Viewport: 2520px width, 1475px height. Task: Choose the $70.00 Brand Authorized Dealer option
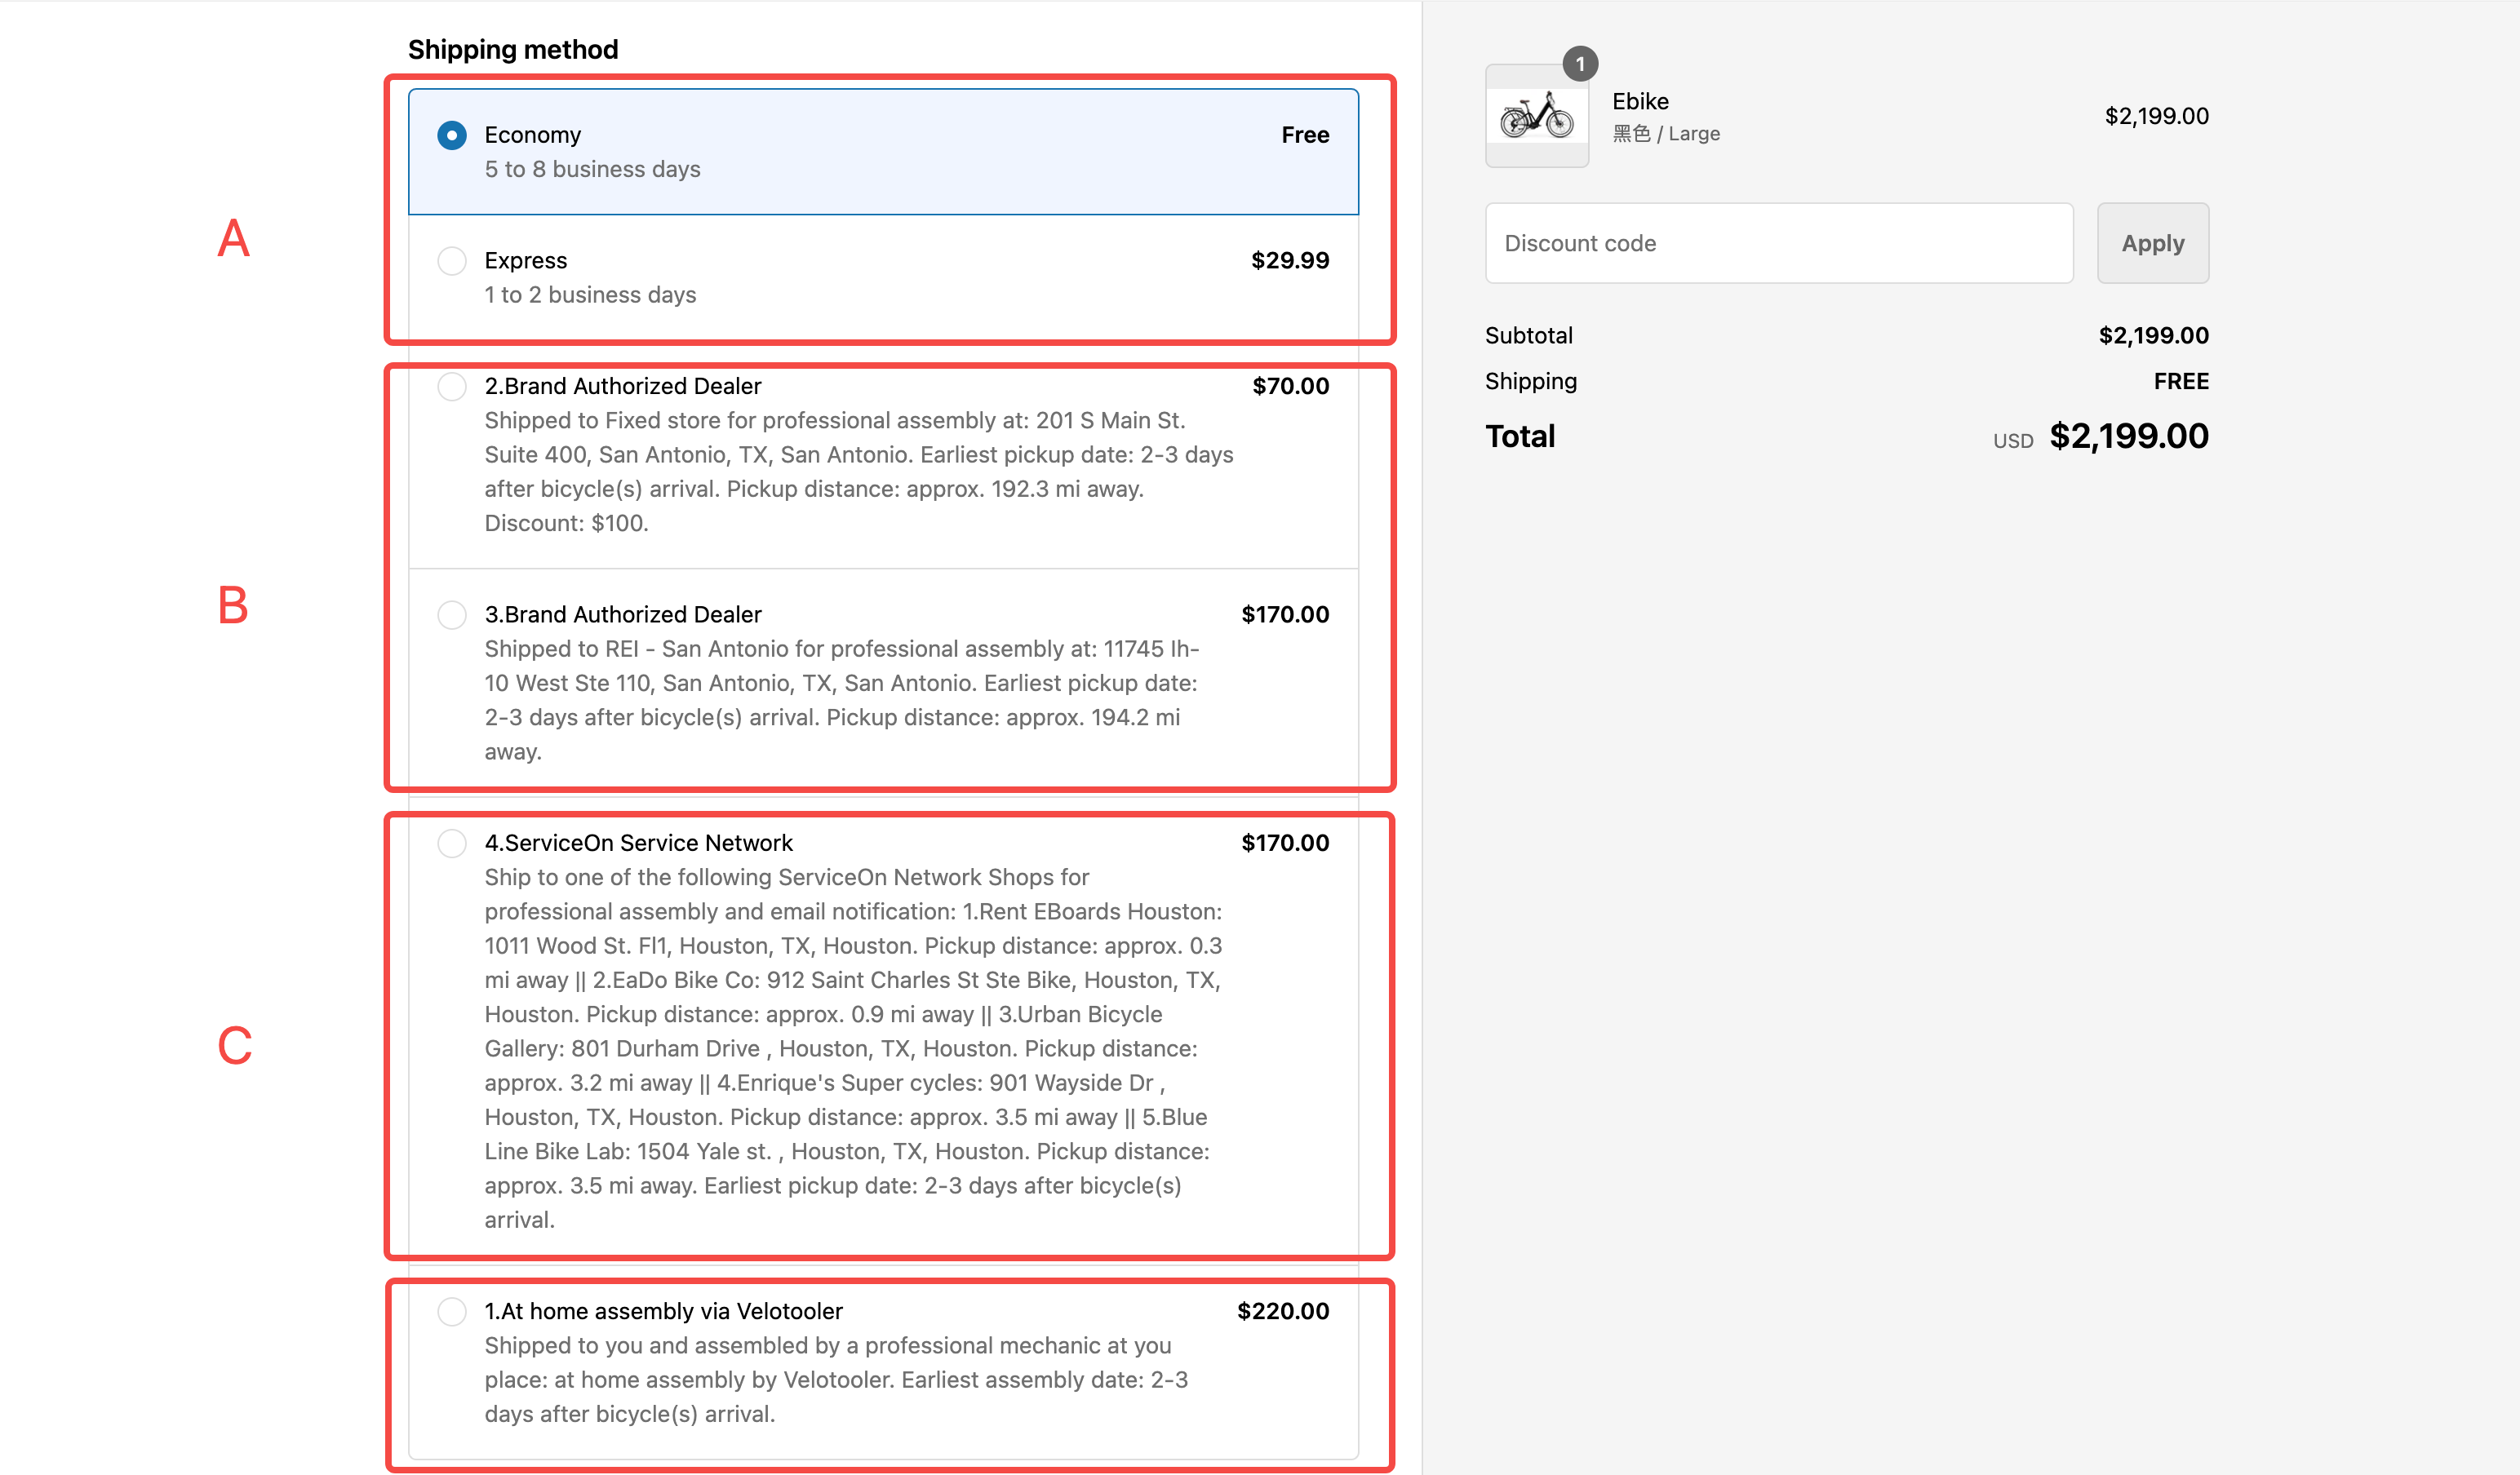pos(452,386)
